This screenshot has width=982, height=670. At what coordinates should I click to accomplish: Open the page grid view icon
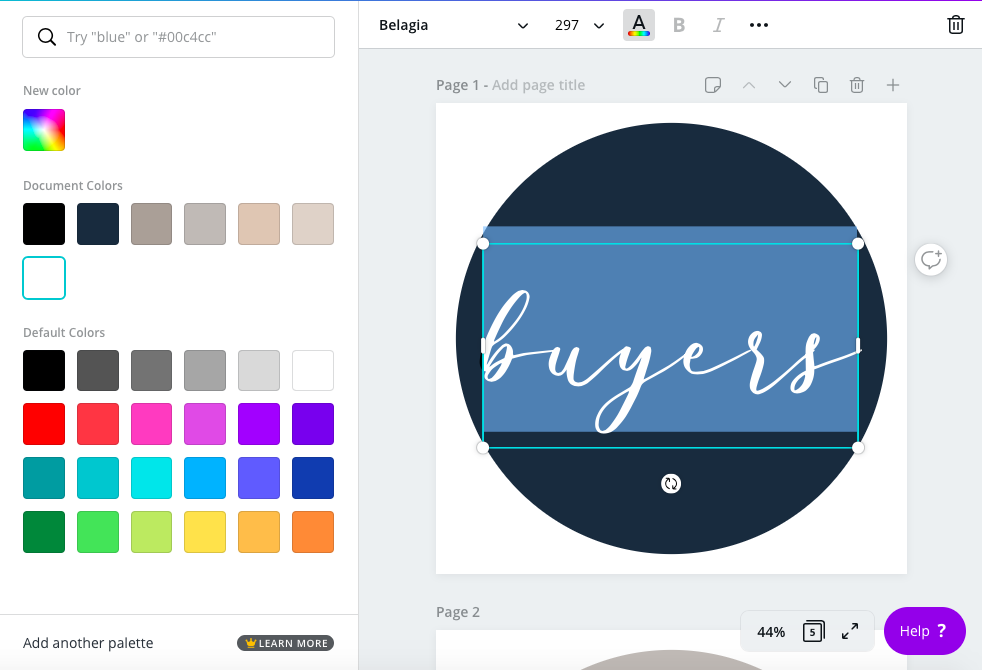[x=814, y=631]
